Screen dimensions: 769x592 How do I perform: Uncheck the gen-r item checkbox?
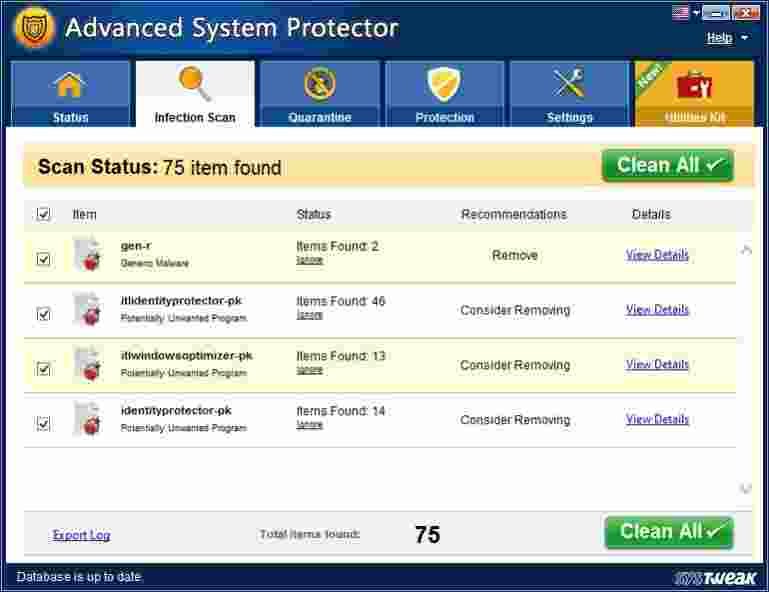click(43, 258)
